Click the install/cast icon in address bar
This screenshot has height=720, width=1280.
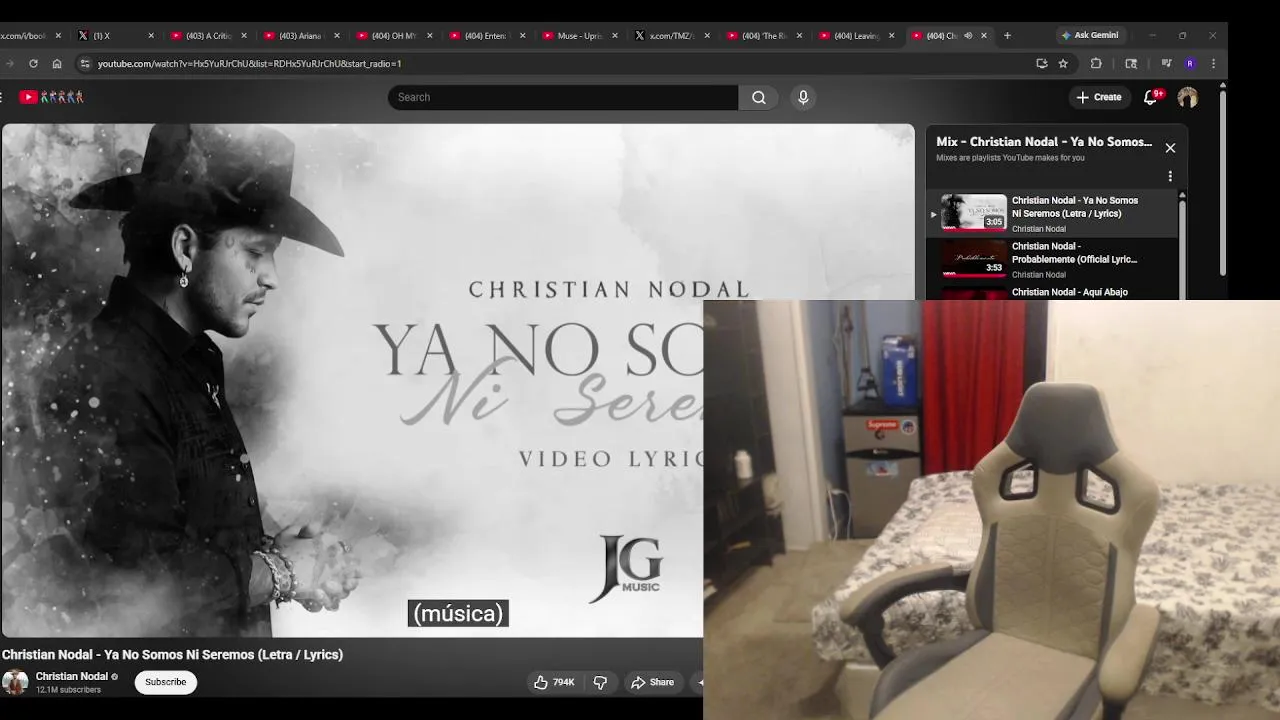[1041, 63]
